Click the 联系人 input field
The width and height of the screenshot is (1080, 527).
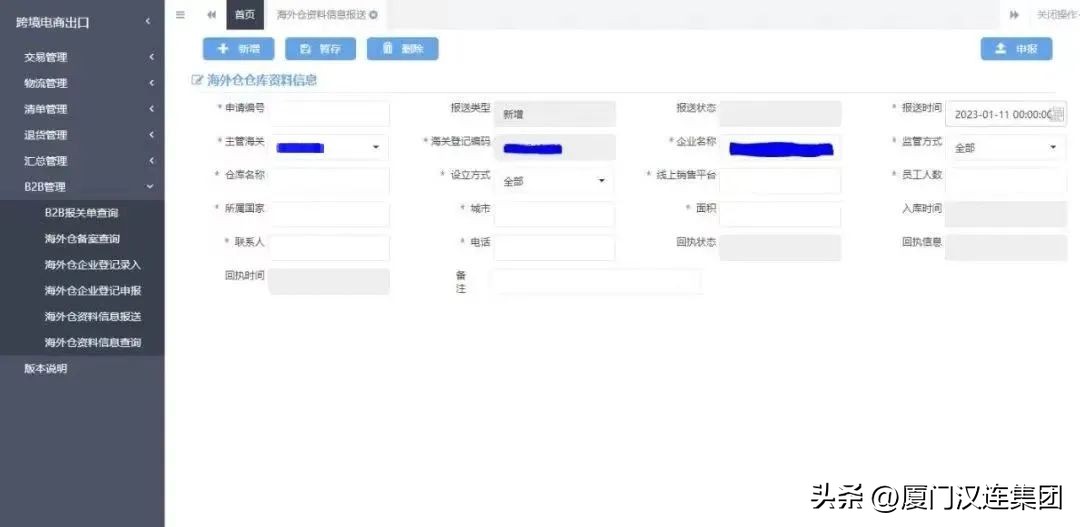(x=329, y=248)
